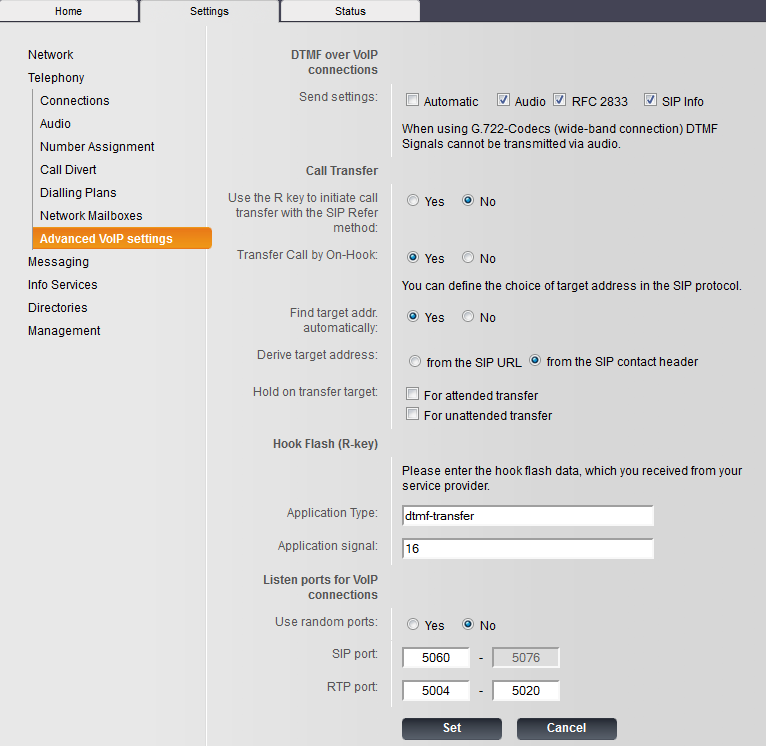
Task: Click the 'DTMF over VoIP connections' heading
Action: (335, 62)
